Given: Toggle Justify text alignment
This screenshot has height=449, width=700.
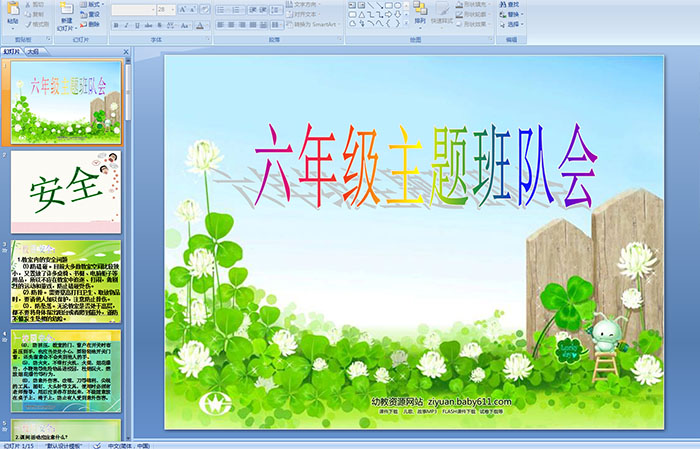Looking at the screenshot, I should pos(253,25).
